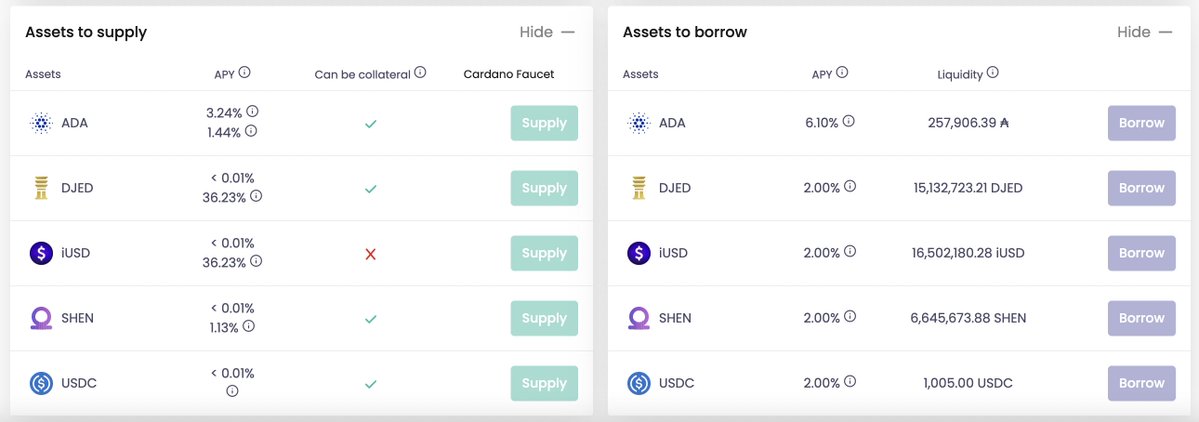Viewport: 1199px width, 422px height.
Task: Click the iUSD collateral red X mark
Action: point(370,254)
